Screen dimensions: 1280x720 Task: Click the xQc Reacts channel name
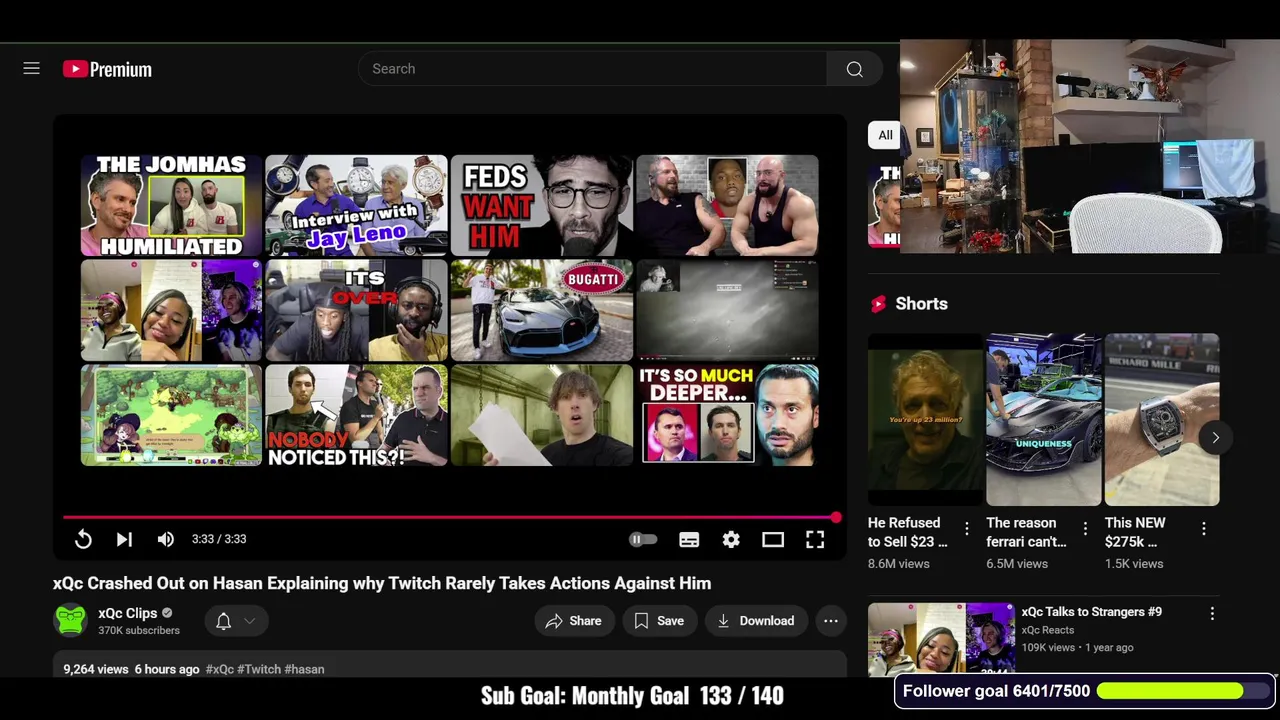click(1047, 630)
